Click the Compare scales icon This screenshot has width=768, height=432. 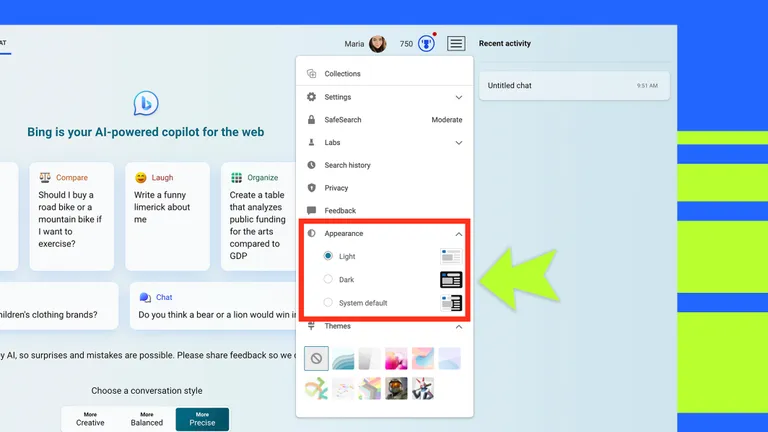pyautogui.click(x=45, y=177)
